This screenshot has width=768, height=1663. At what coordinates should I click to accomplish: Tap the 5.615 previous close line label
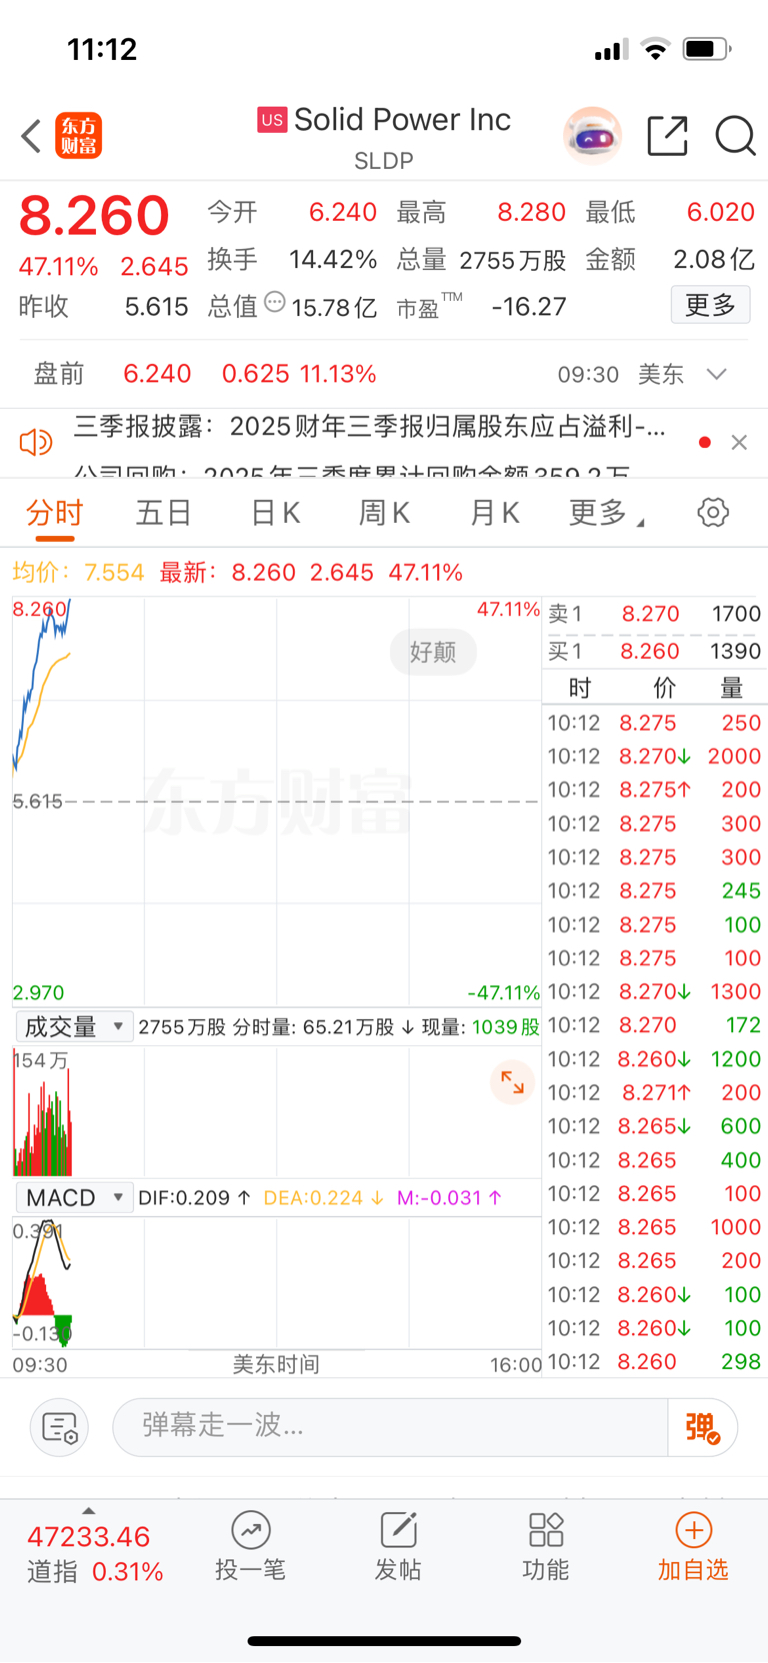(x=37, y=801)
